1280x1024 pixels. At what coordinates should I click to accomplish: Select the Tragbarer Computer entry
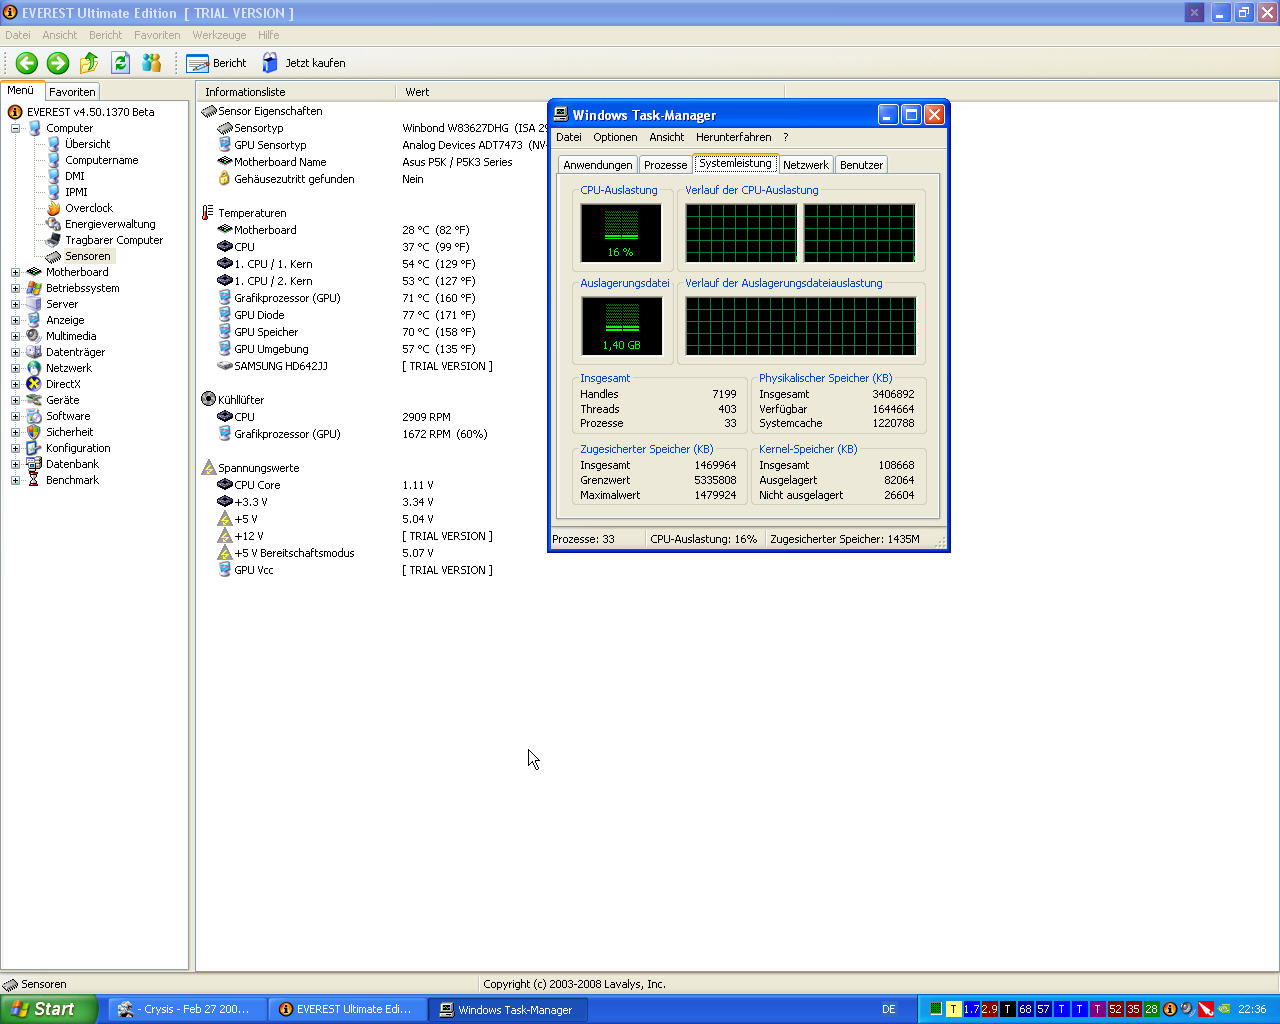click(114, 240)
